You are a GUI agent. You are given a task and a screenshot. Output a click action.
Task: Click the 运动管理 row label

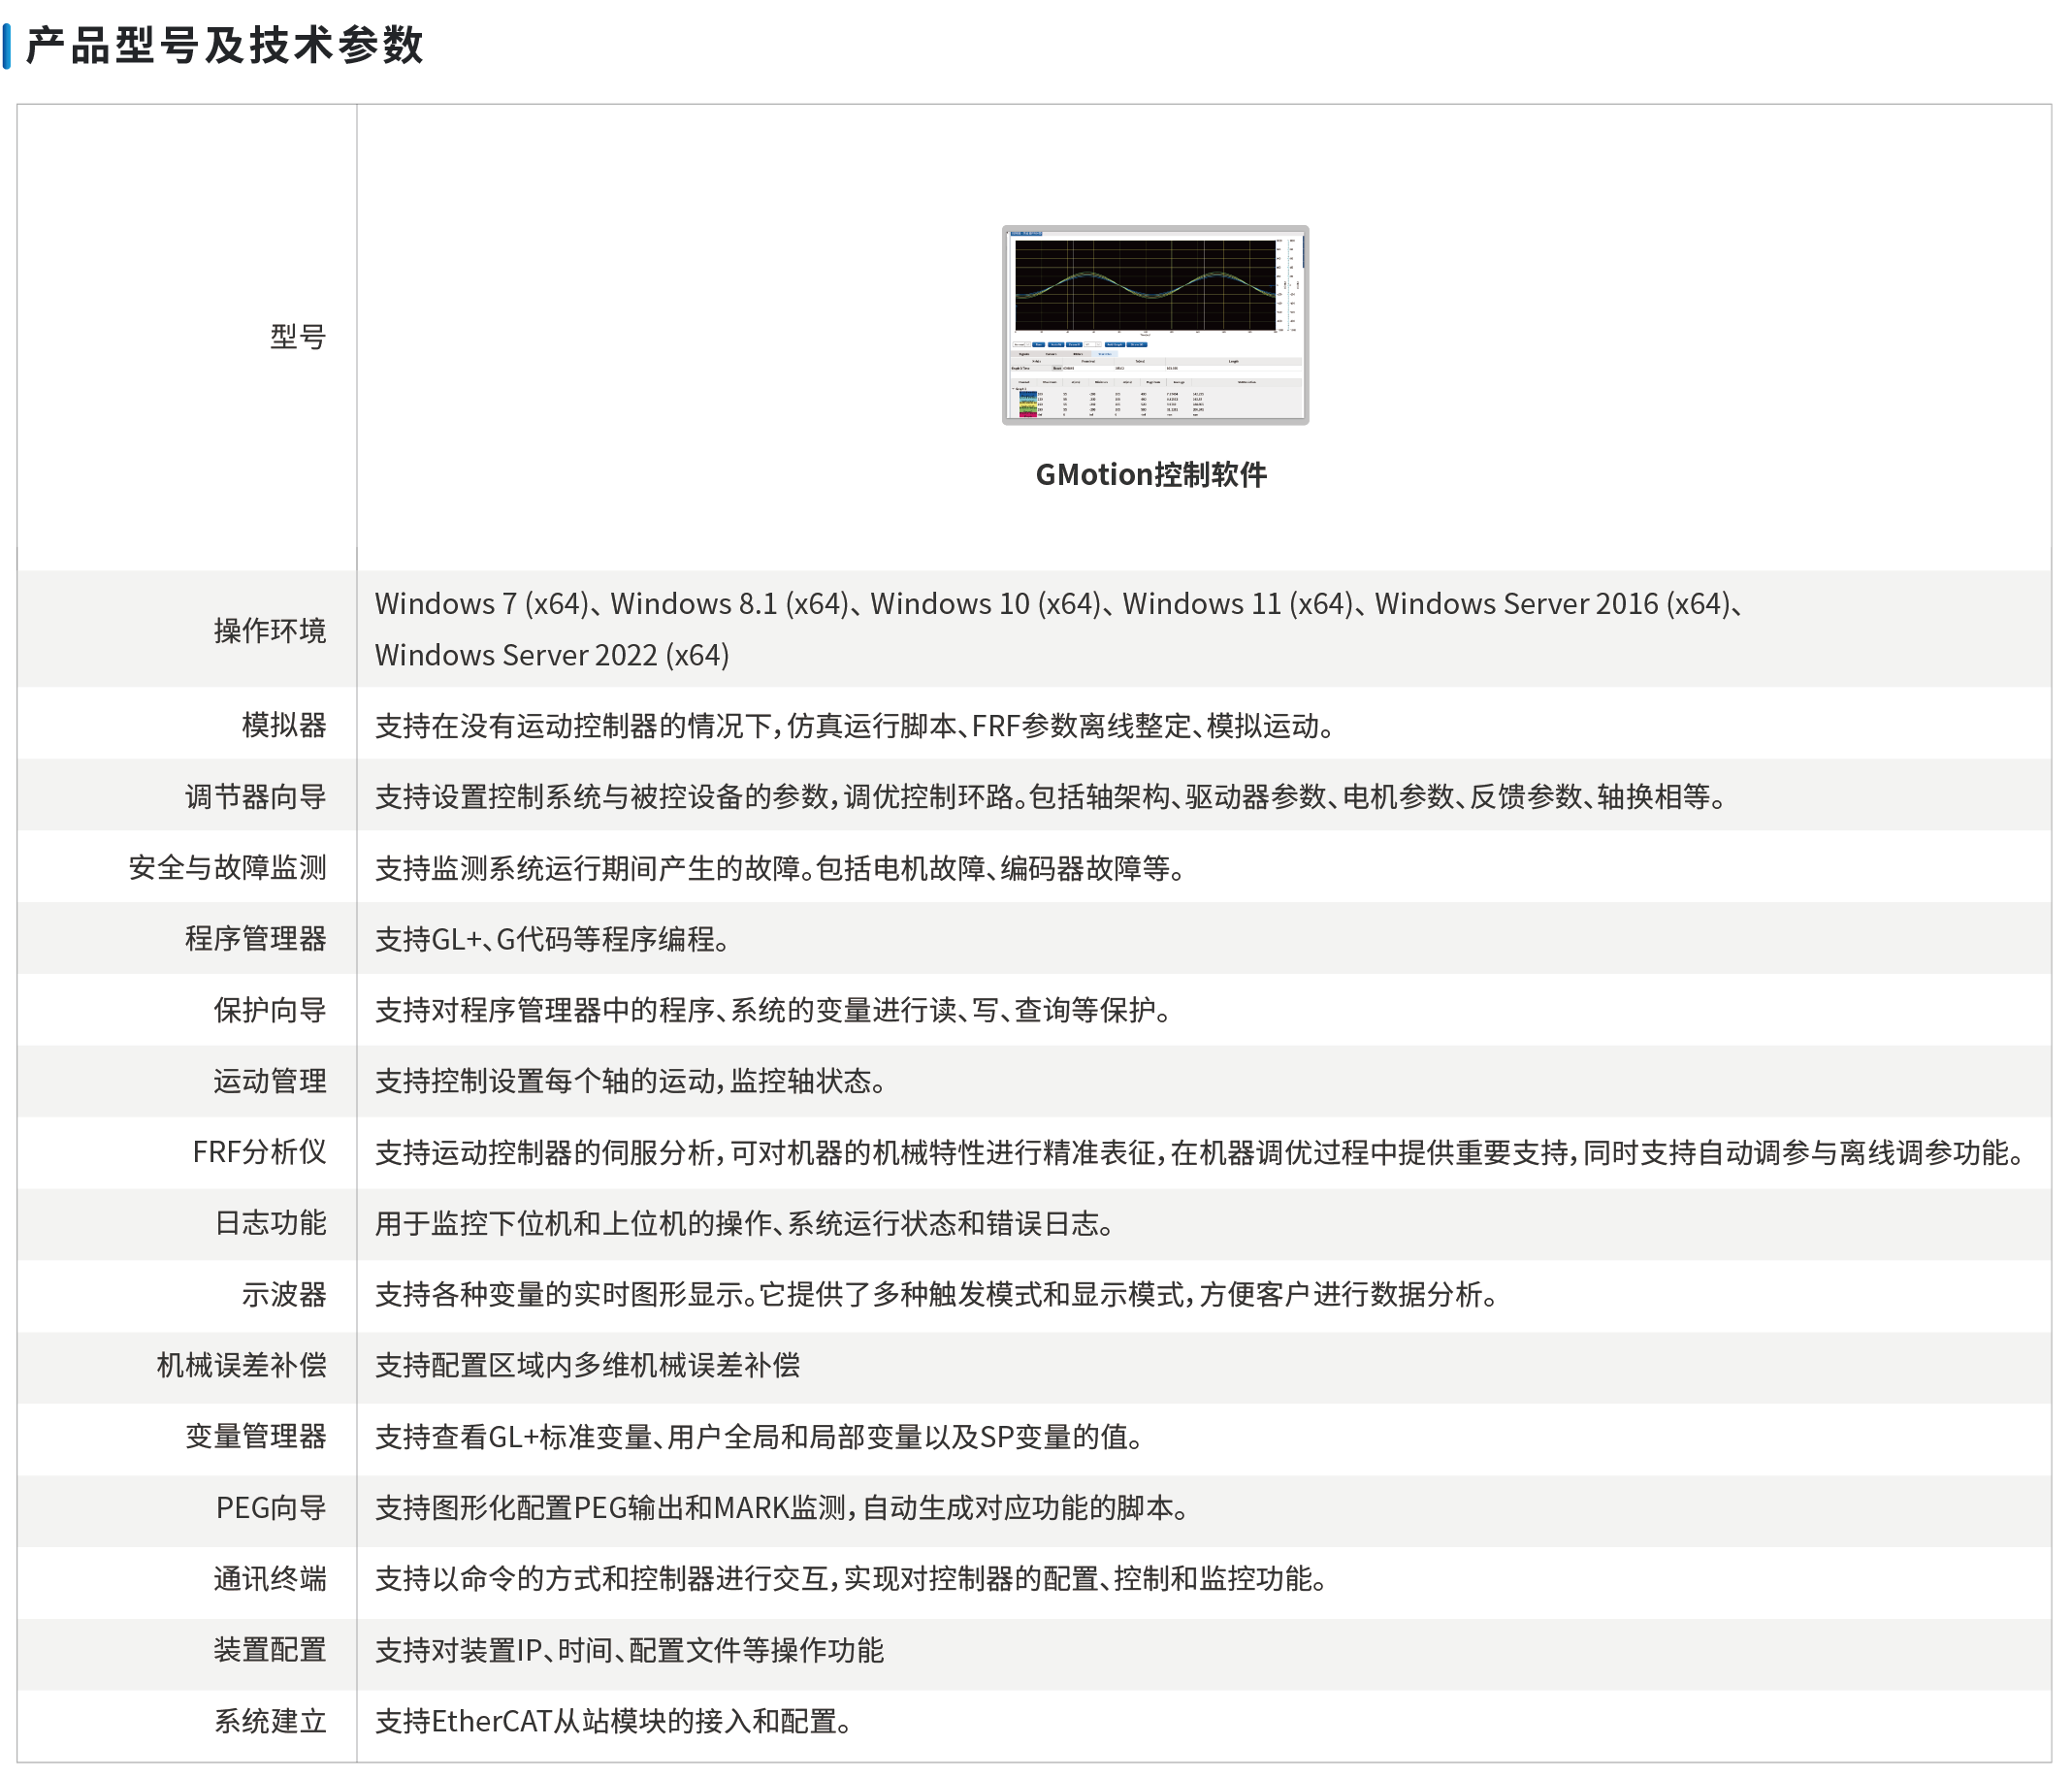click(270, 1081)
